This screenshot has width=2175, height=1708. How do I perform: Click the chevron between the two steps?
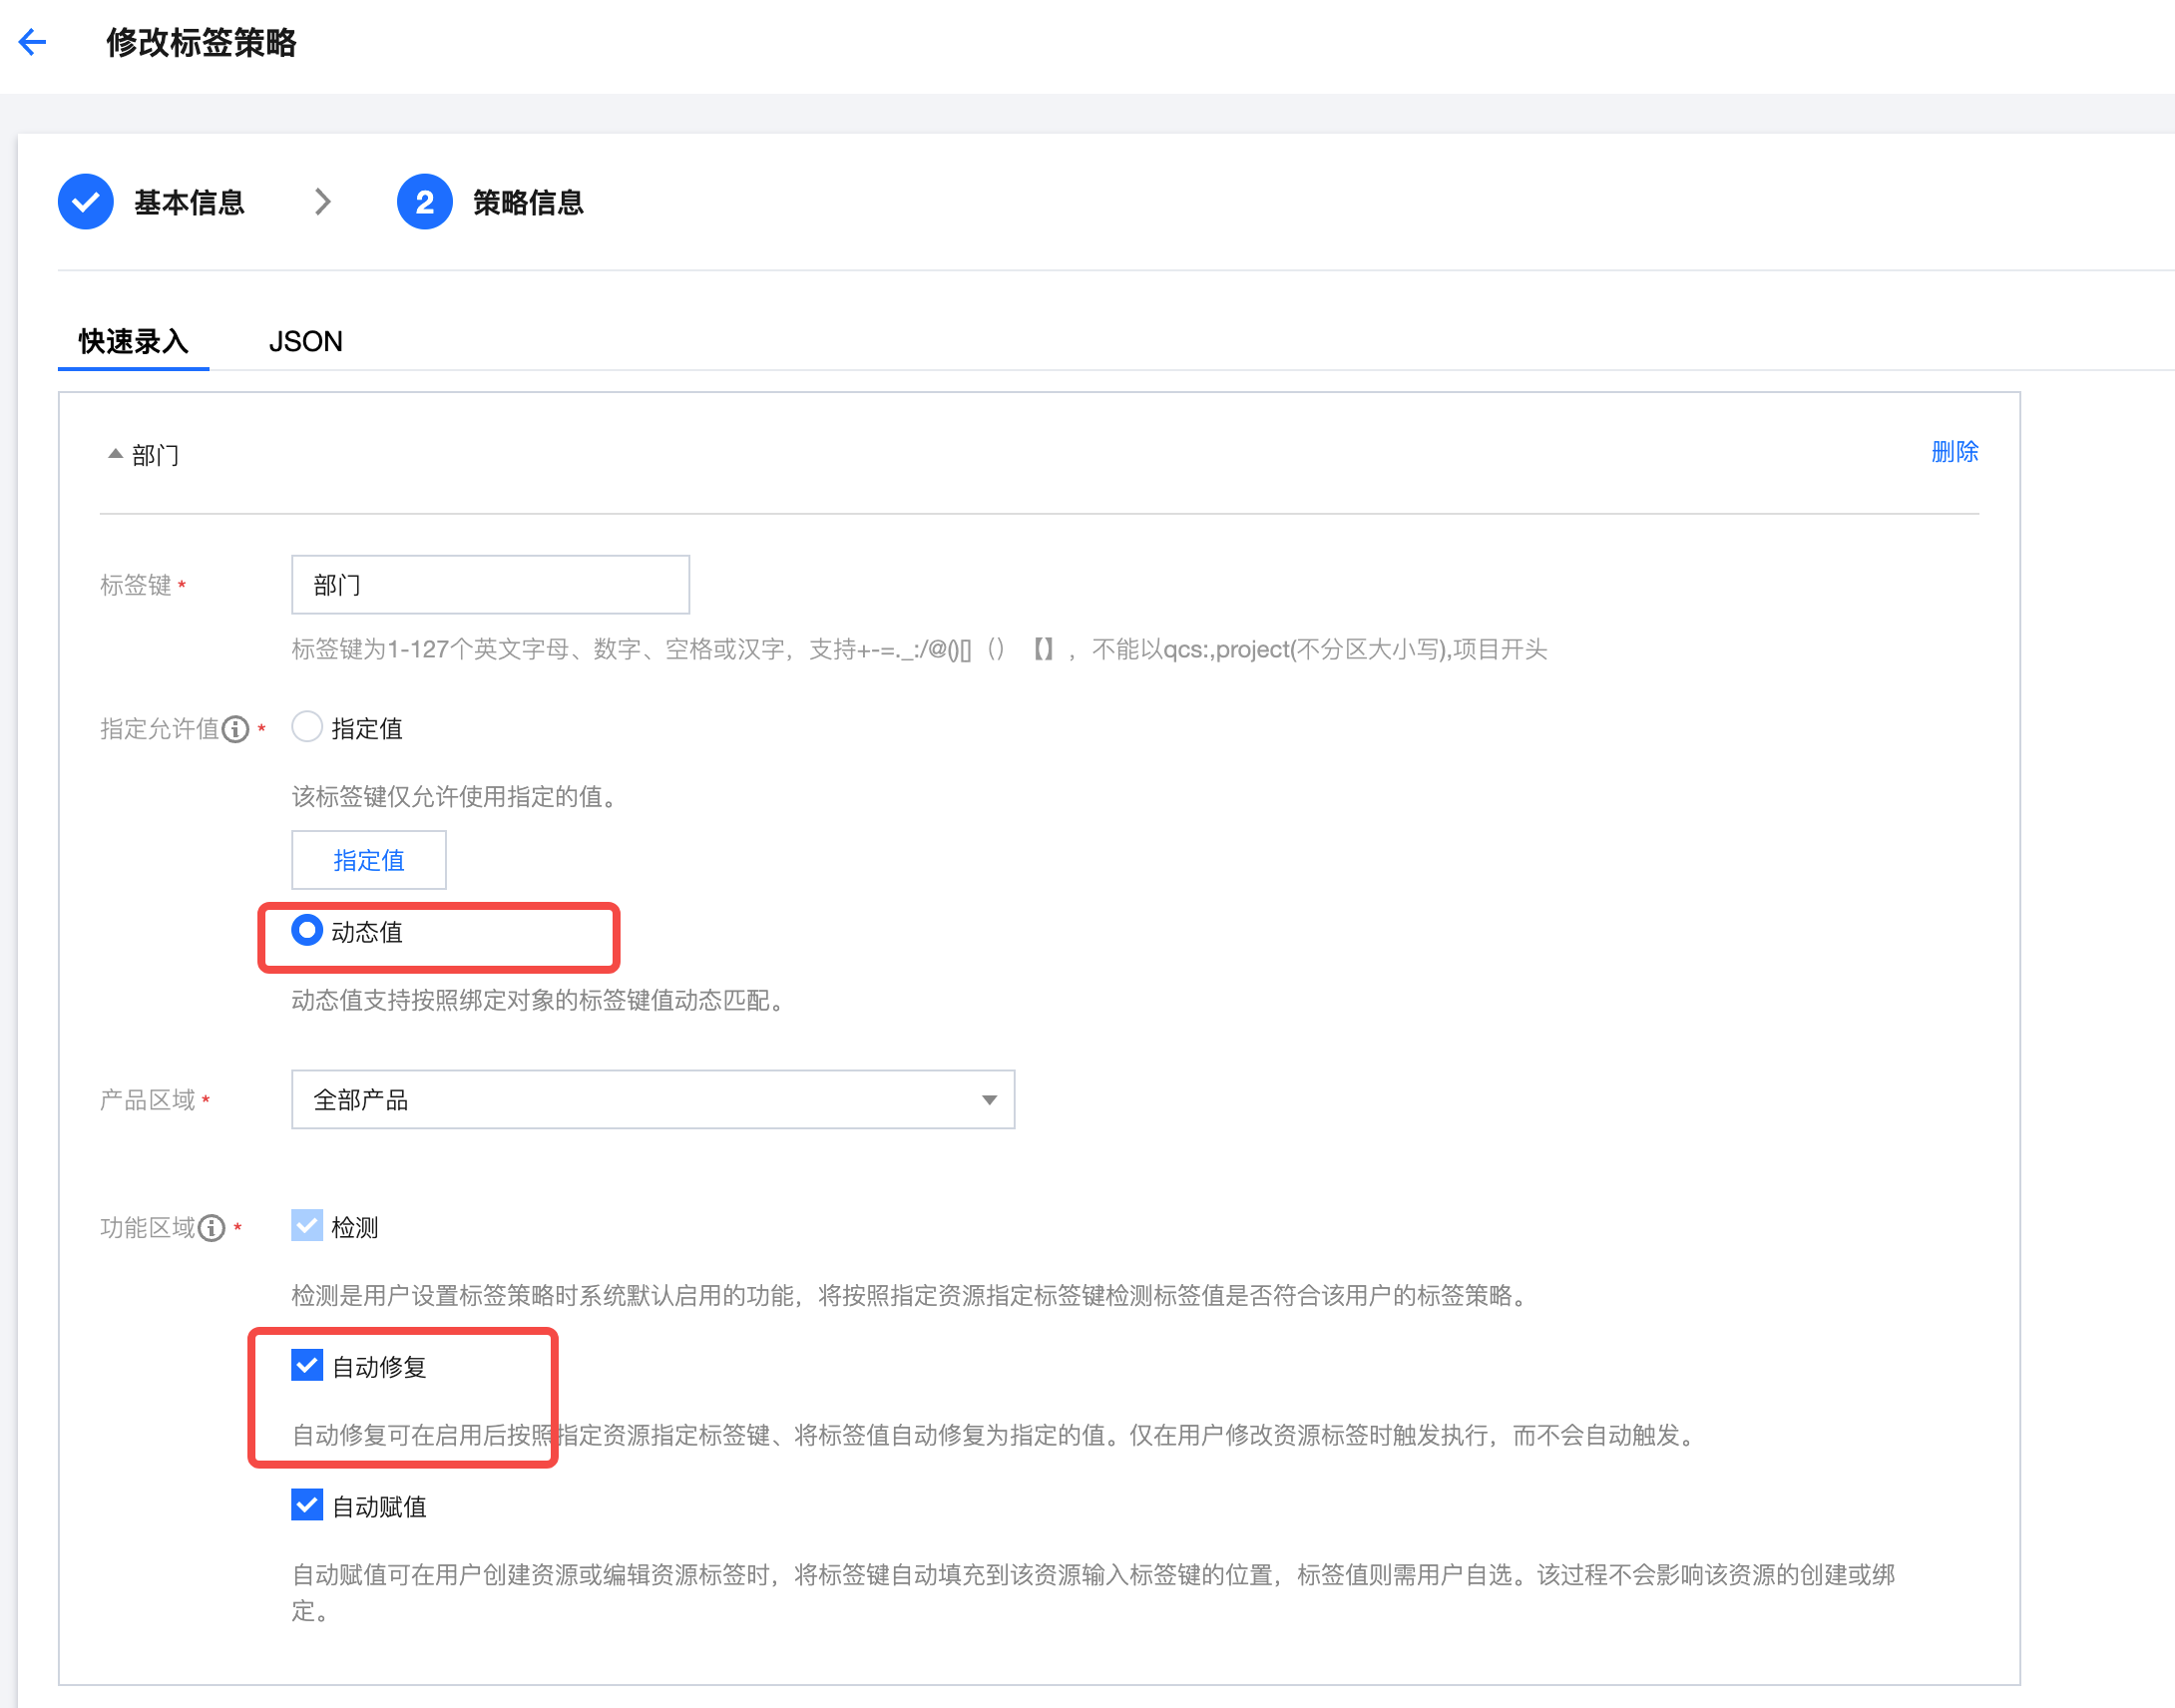pyautogui.click(x=322, y=202)
